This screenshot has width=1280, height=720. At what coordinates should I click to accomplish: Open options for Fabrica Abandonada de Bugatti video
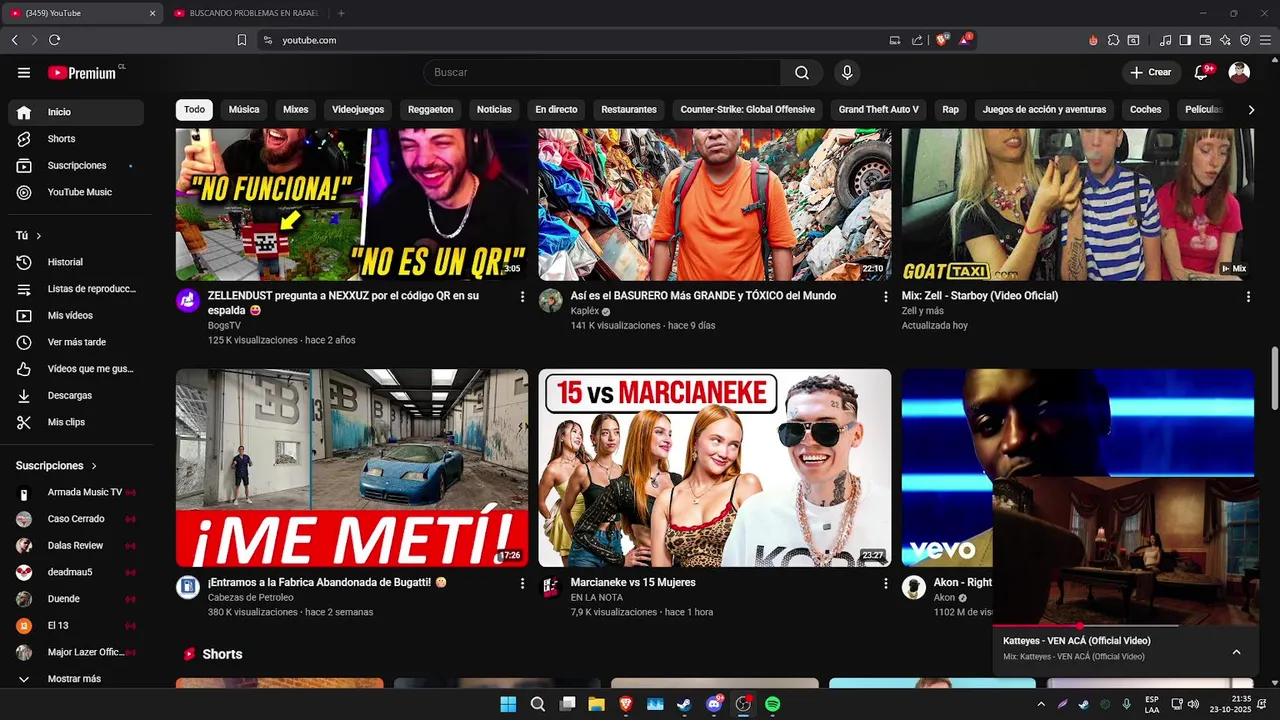click(522, 583)
